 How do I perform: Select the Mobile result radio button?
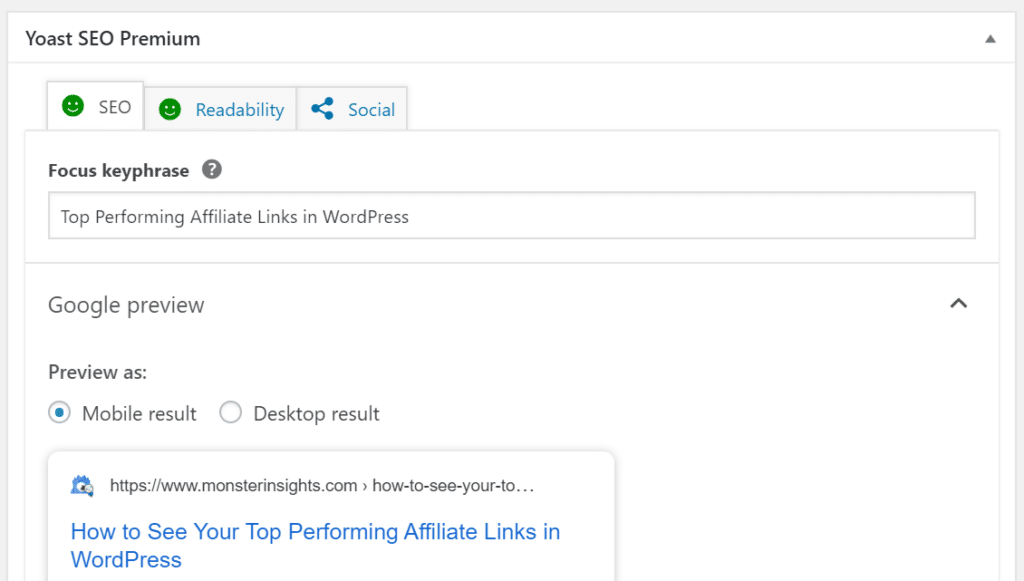click(x=60, y=413)
